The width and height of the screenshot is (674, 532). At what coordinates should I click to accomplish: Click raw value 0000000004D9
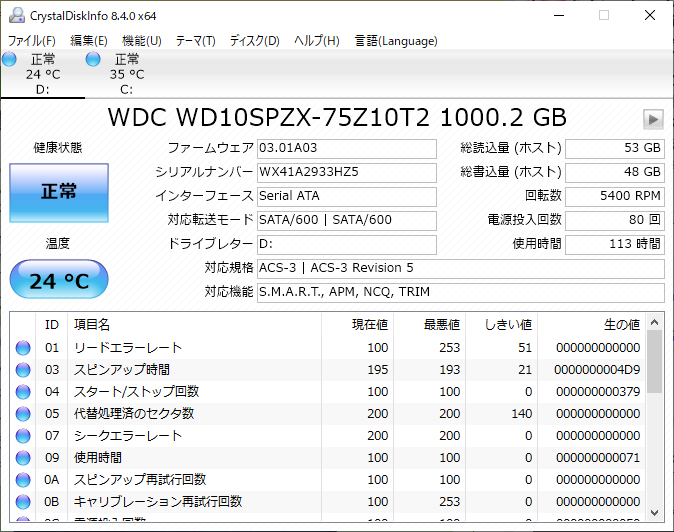pos(597,370)
